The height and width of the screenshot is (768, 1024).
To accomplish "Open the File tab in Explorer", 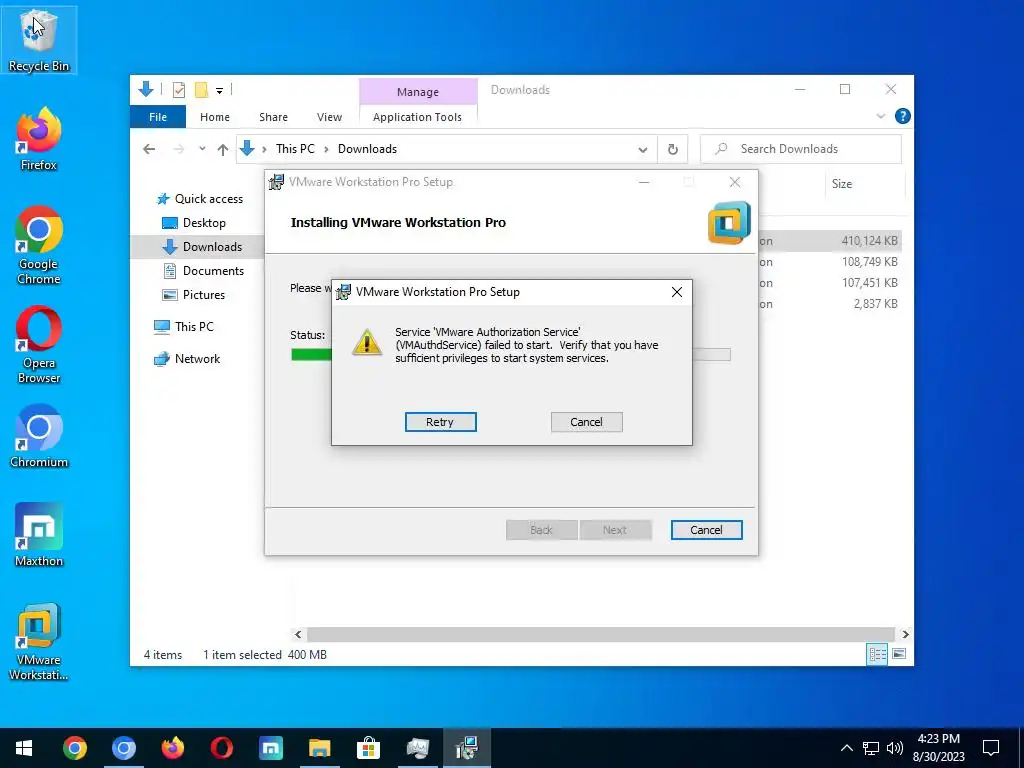I will 158,117.
